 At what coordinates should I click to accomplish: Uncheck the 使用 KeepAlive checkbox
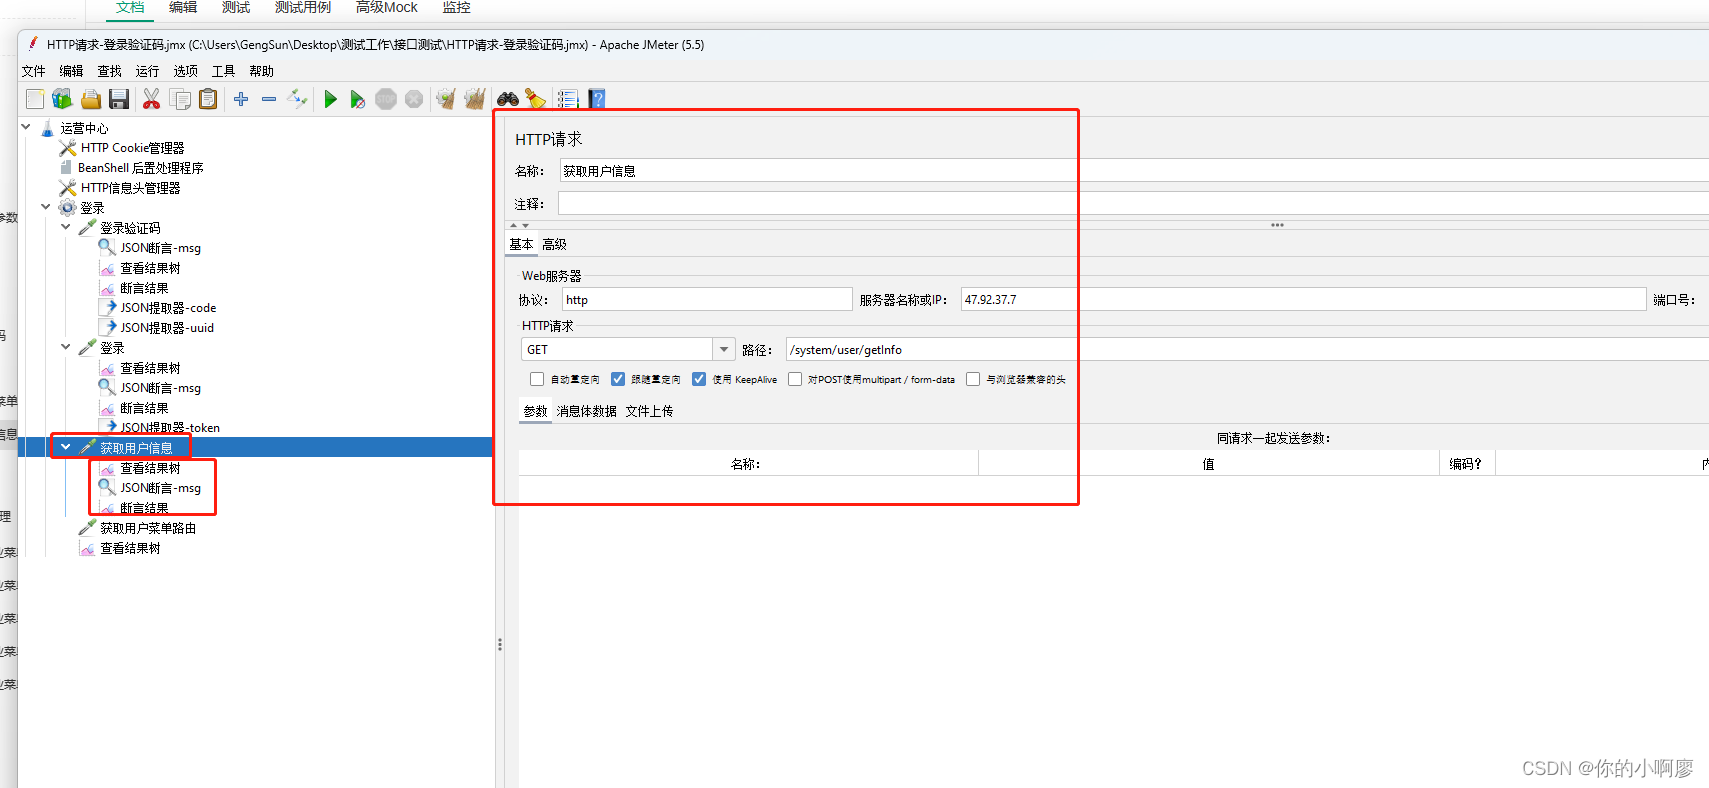[699, 379]
